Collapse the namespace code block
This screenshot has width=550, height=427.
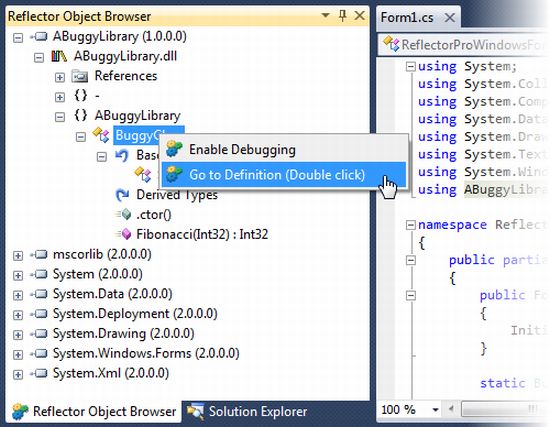click(410, 225)
